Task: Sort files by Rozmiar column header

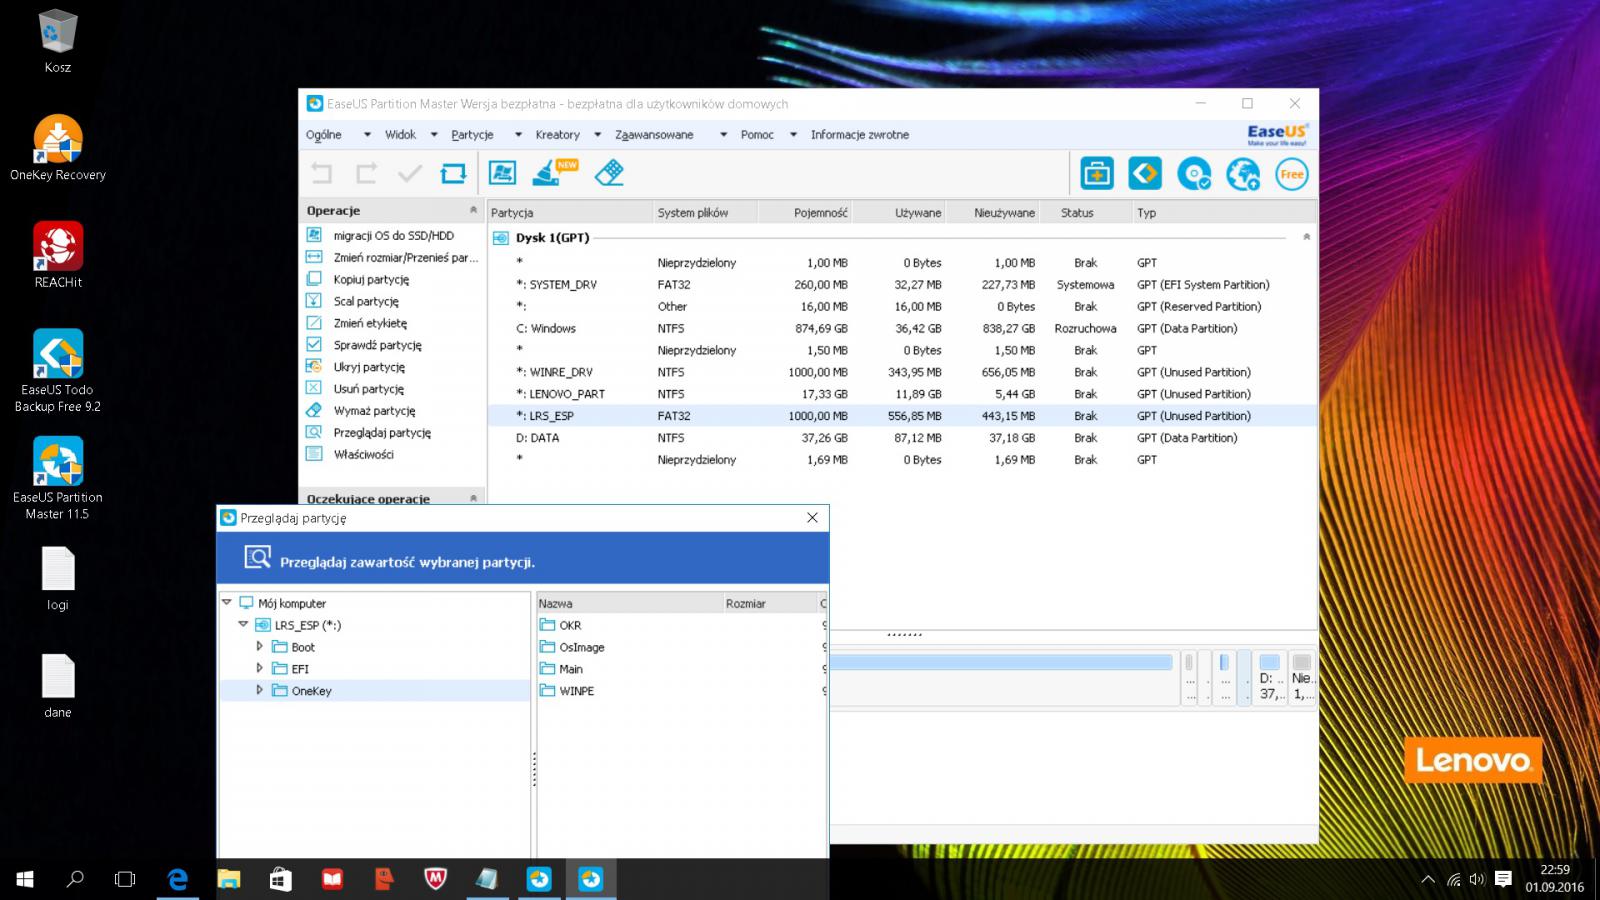Action: (x=770, y=603)
